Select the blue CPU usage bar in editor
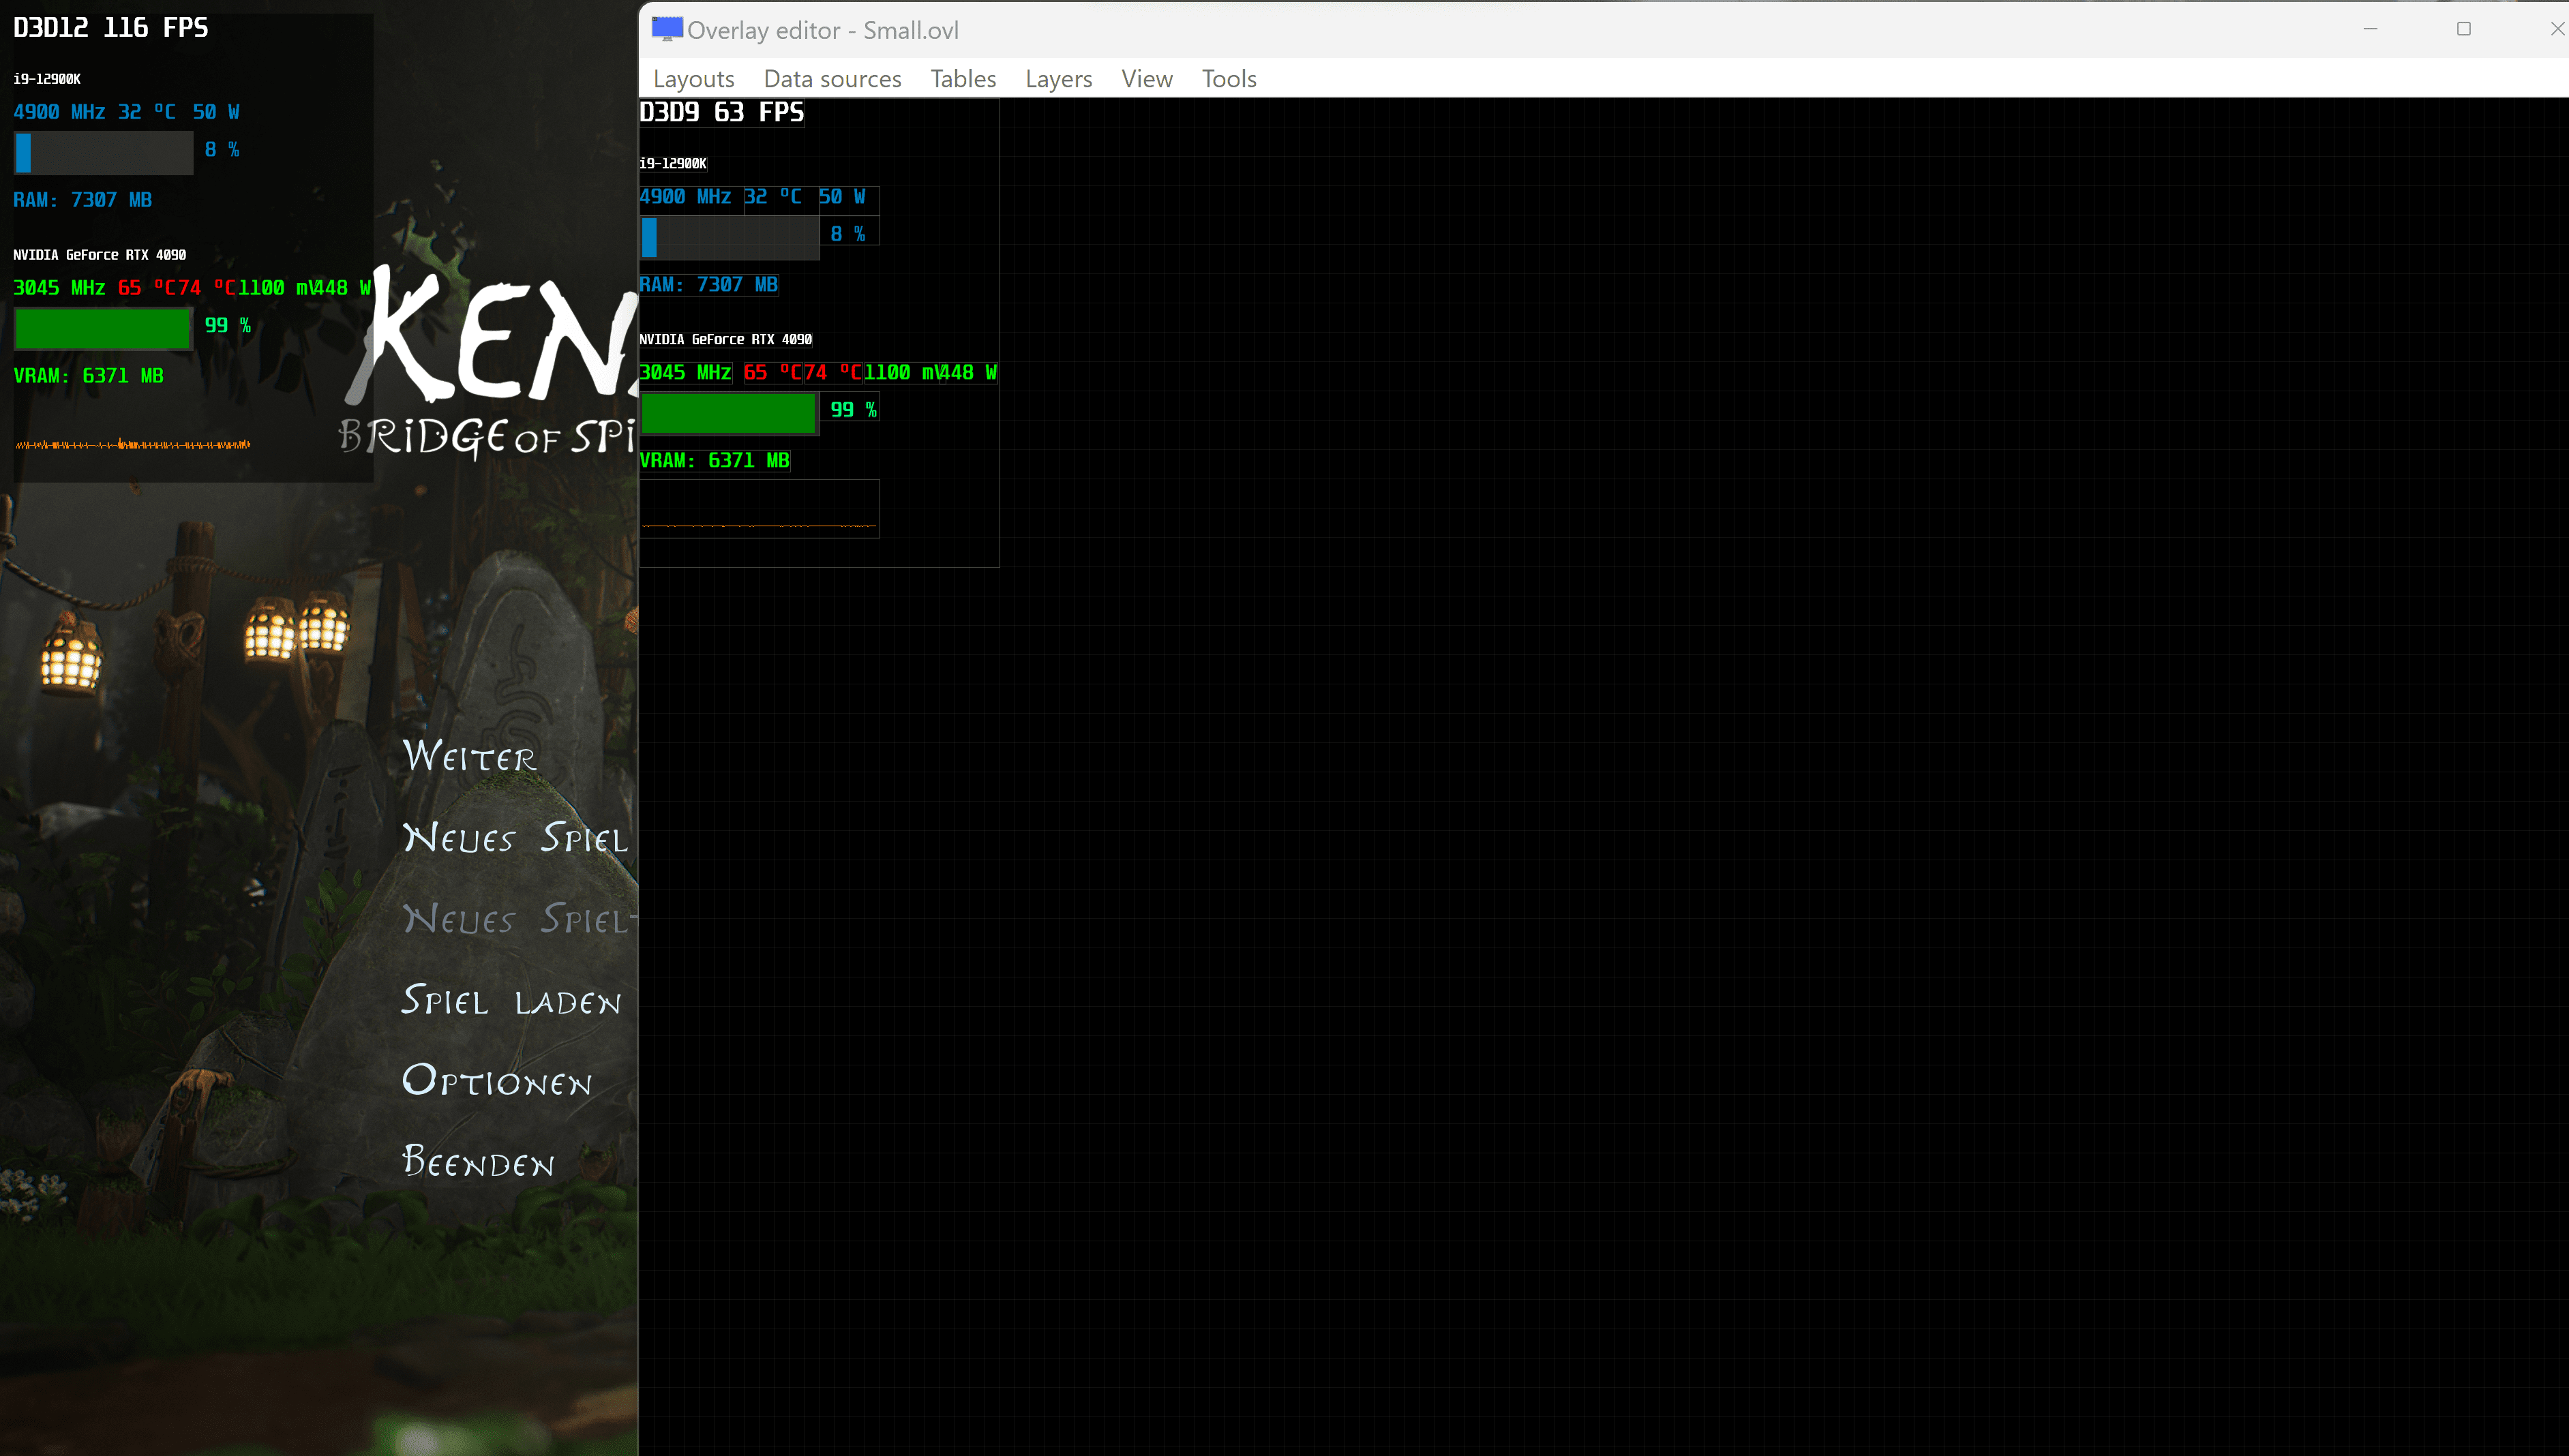The image size is (2569, 1456). tap(729, 237)
